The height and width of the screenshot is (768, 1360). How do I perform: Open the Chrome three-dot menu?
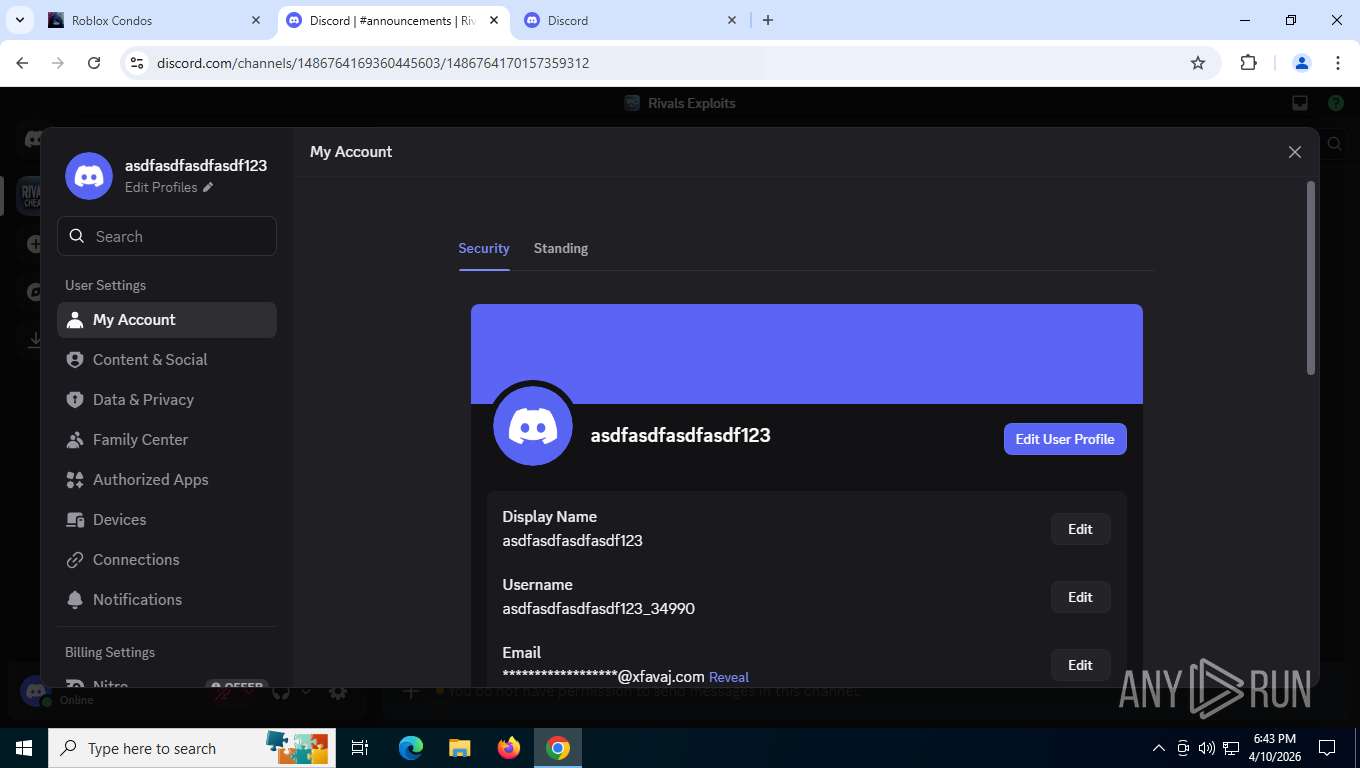[x=1338, y=63]
